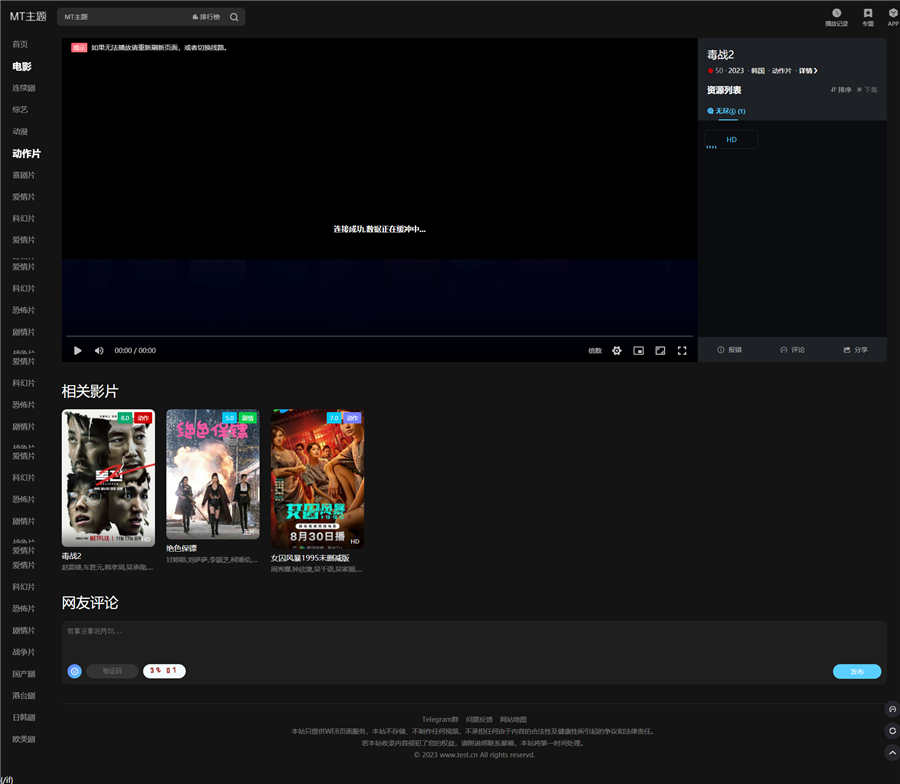Enable picture-in-picture mode in player
The image size is (900, 784).
pyautogui.click(x=638, y=351)
